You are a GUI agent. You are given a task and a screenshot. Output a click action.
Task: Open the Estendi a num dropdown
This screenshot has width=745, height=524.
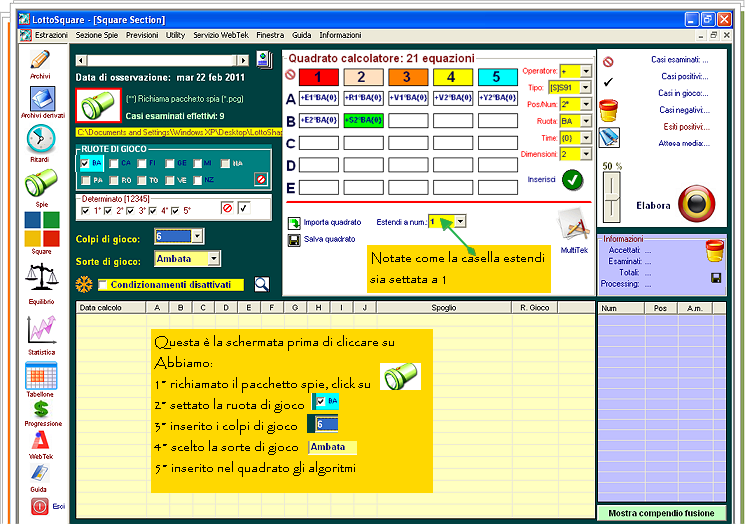coord(460,221)
